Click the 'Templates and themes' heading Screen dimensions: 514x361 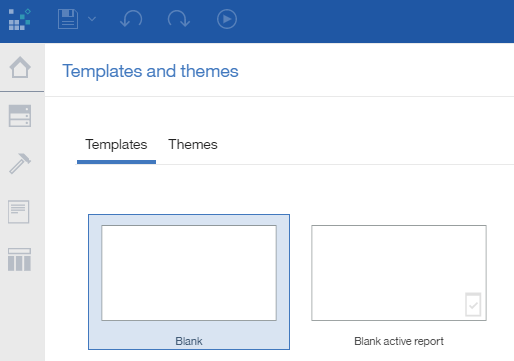pos(150,71)
